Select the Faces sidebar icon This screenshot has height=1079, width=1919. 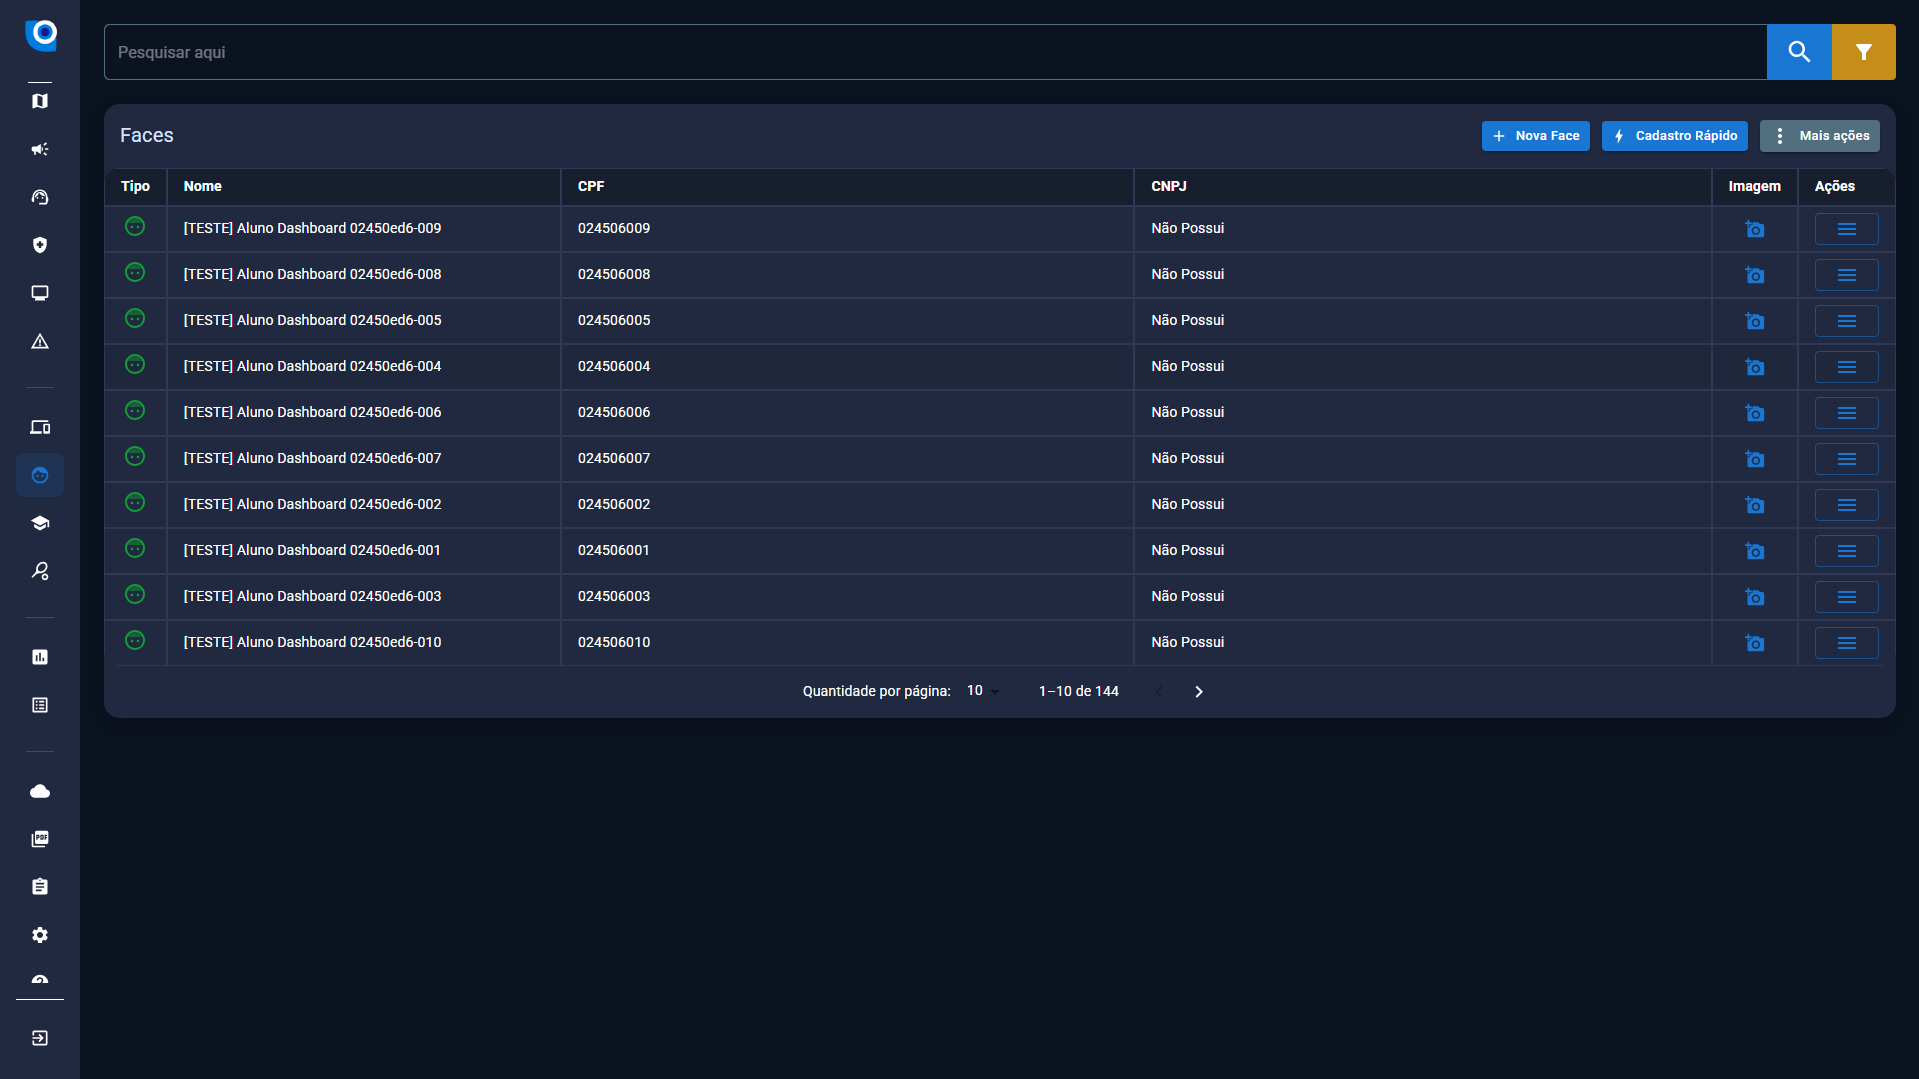coord(40,475)
